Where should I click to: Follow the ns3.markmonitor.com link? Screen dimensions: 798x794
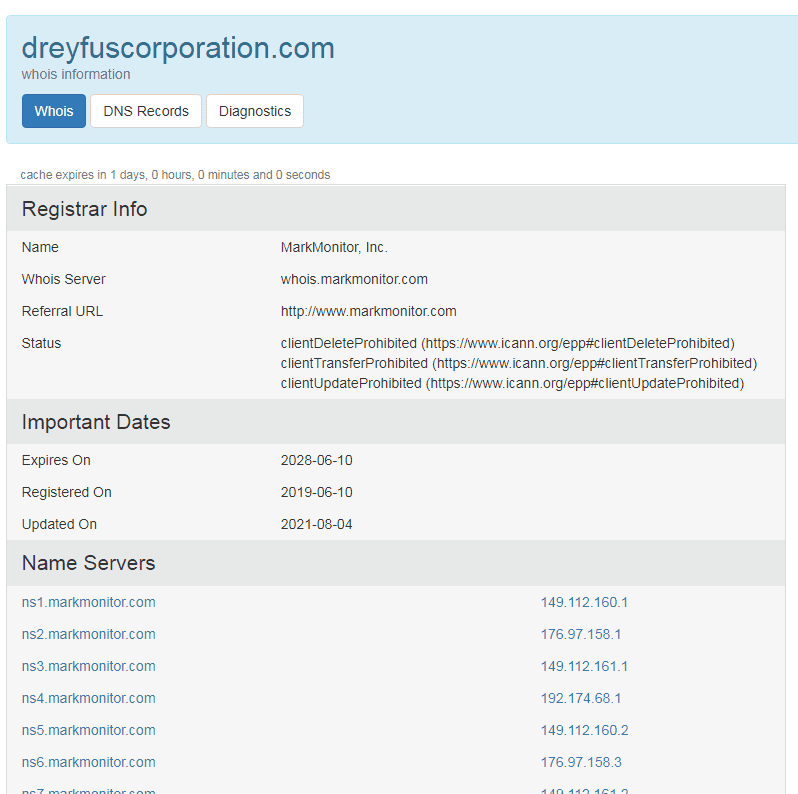pos(89,666)
